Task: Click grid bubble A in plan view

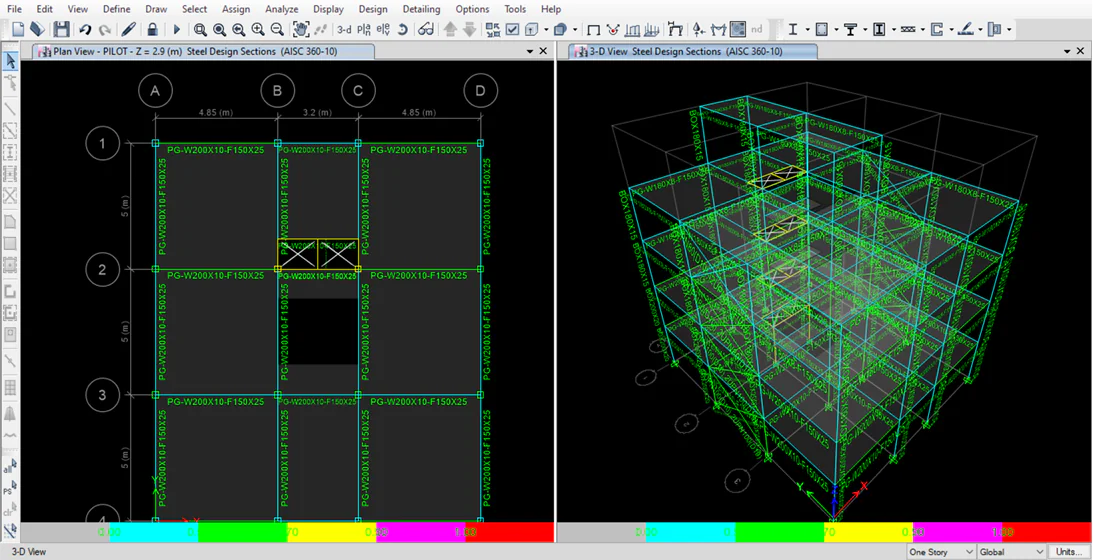Action: (155, 91)
